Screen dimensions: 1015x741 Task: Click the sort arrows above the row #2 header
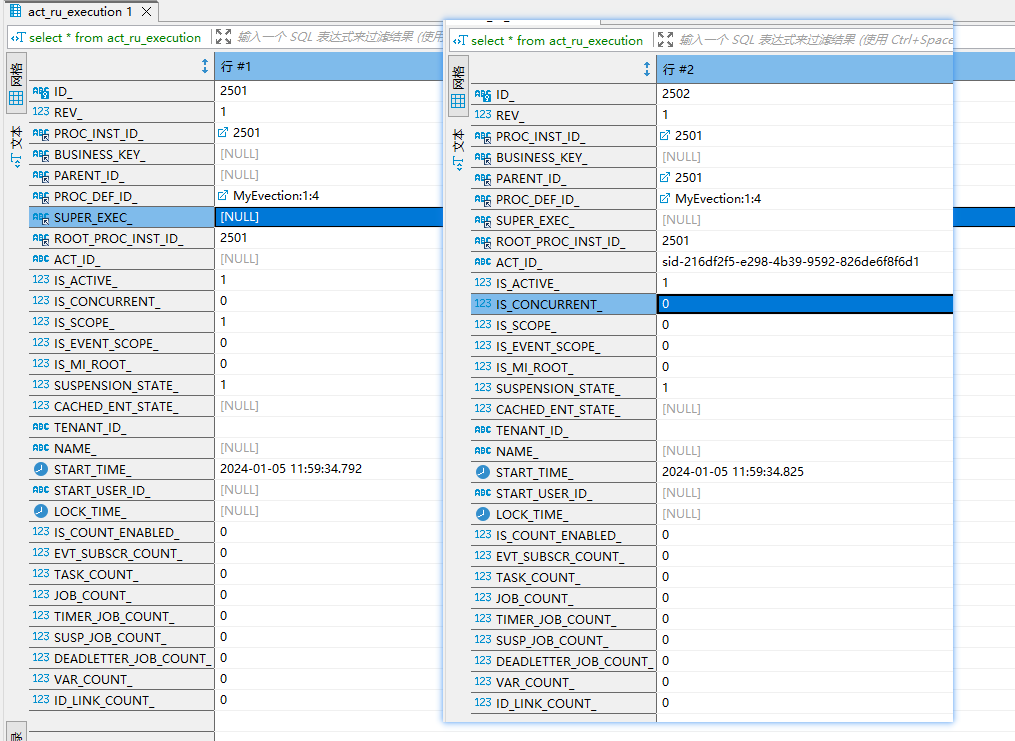tap(647, 67)
